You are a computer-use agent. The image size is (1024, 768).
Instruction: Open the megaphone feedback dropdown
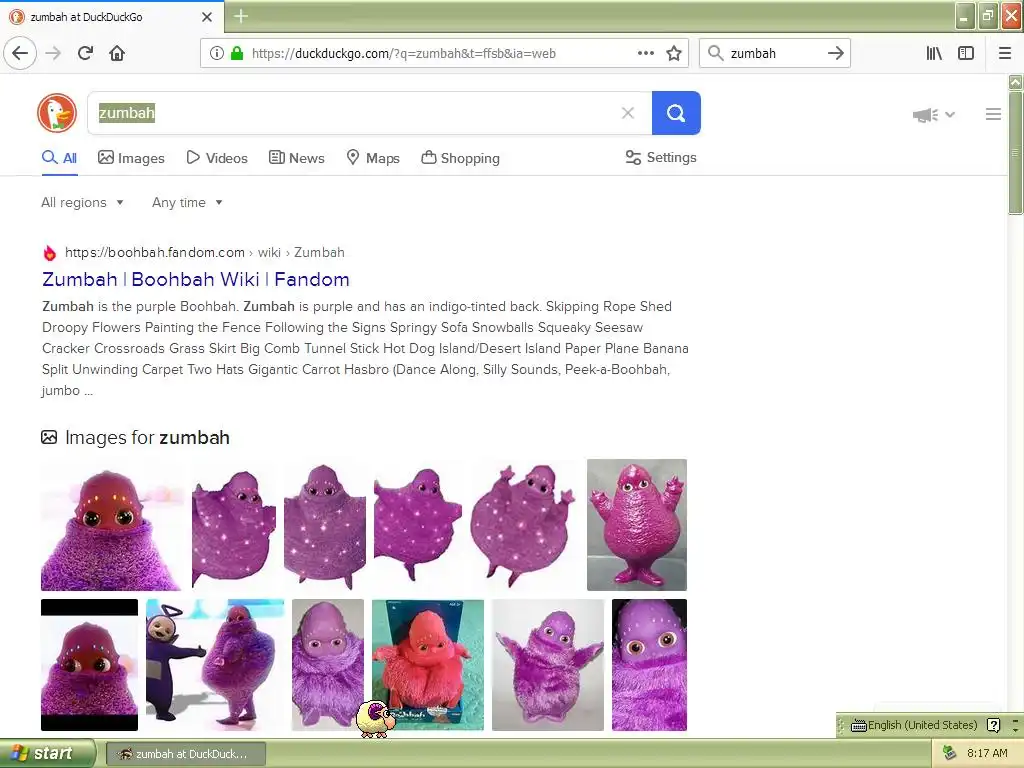pyautogui.click(x=933, y=115)
